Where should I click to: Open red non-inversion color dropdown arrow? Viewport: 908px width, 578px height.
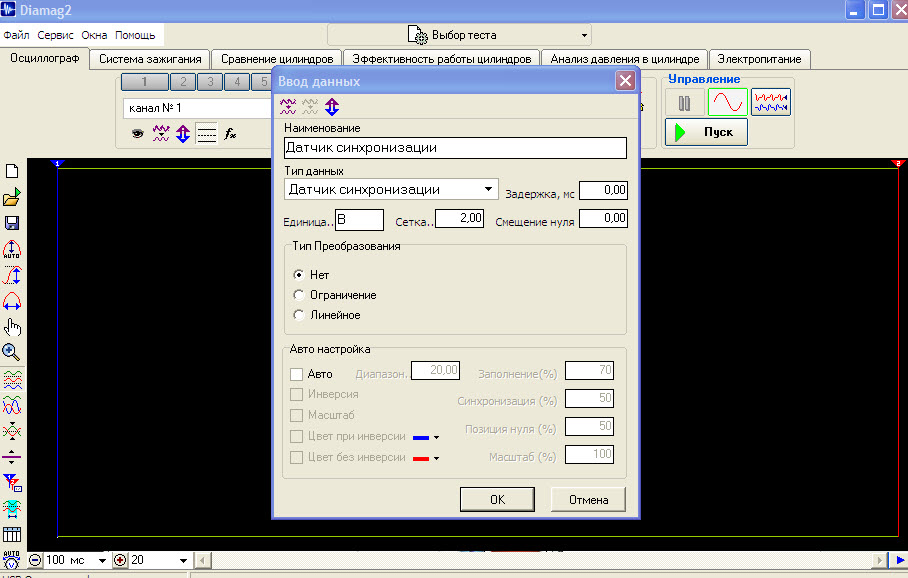[x=437, y=458]
